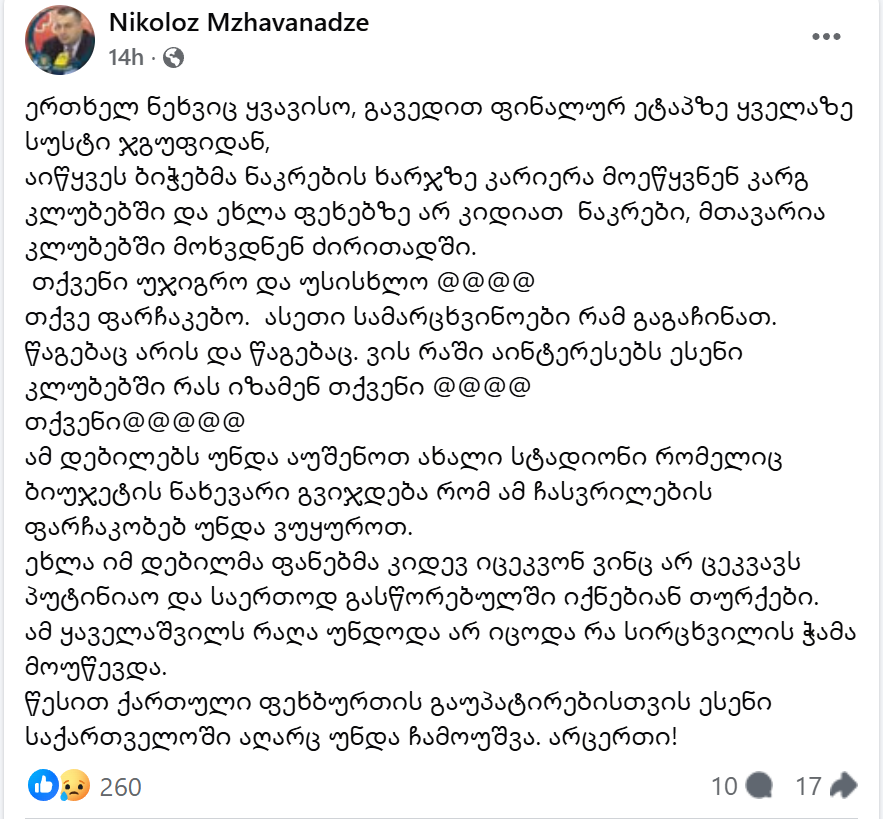Click the globe public privacy icon
The width and height of the screenshot is (883, 819).
(x=173, y=58)
